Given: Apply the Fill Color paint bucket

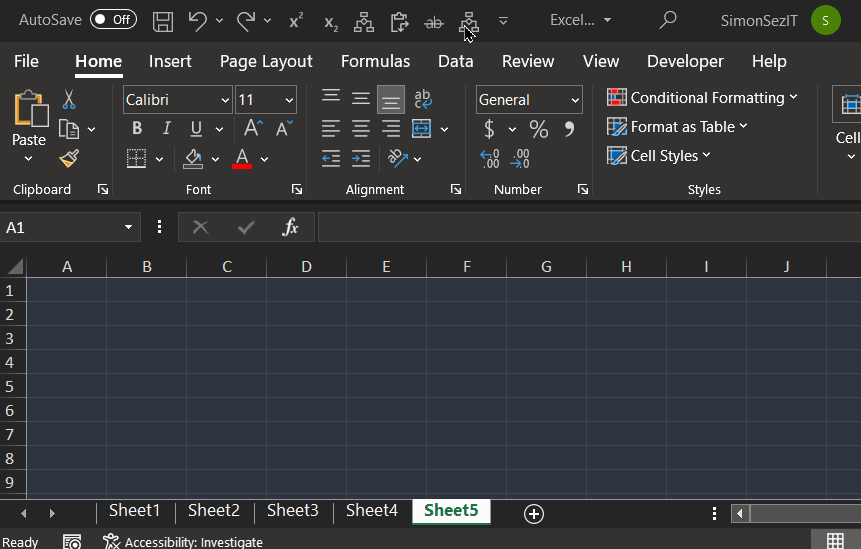Looking at the screenshot, I should [193, 159].
